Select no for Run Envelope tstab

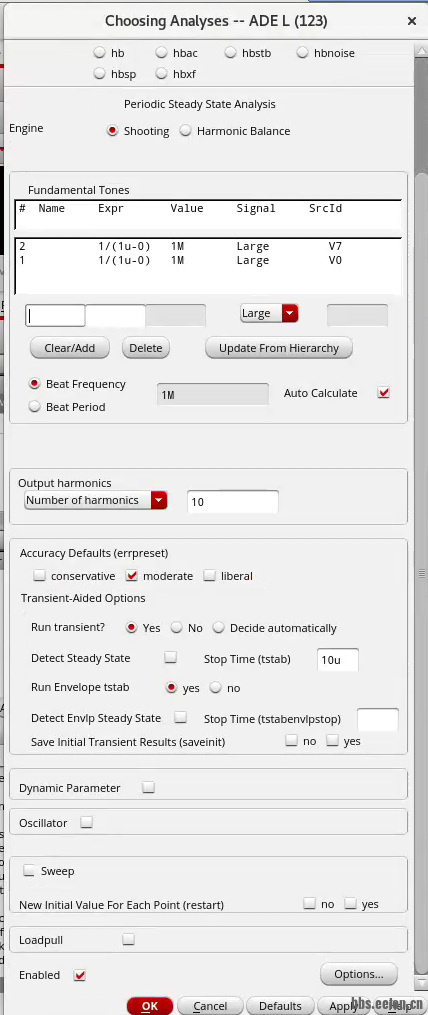216,688
